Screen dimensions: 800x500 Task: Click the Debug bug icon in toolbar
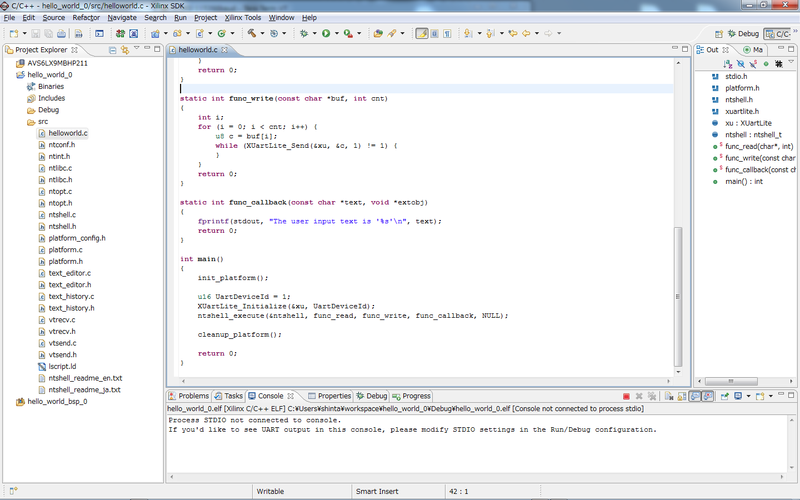[x=304, y=33]
